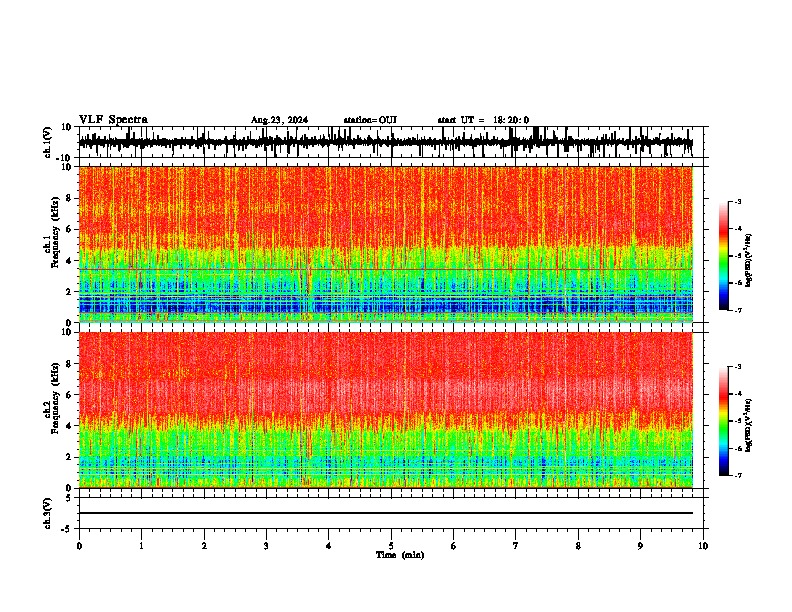Click ch.2 spectrogram 6 kHz tick label
Viewport: 792px width, 612px height.
coord(69,395)
